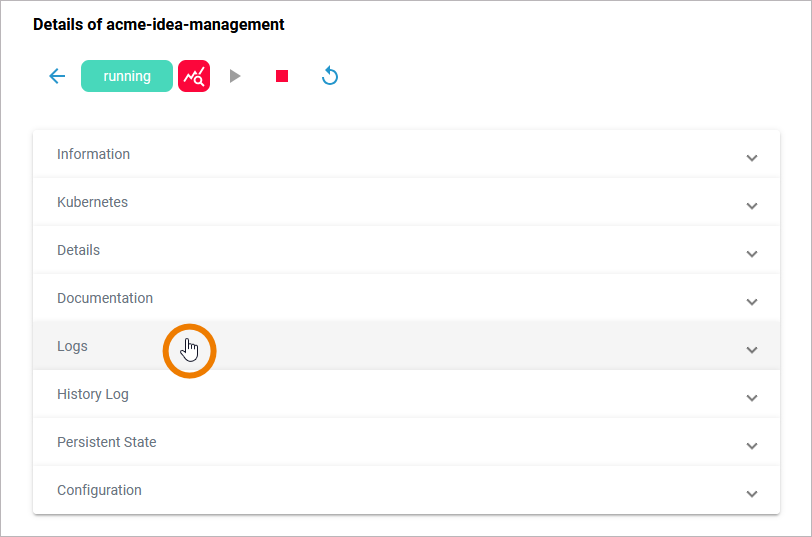Click the green running status badge
812x537 pixels.
coord(127,76)
